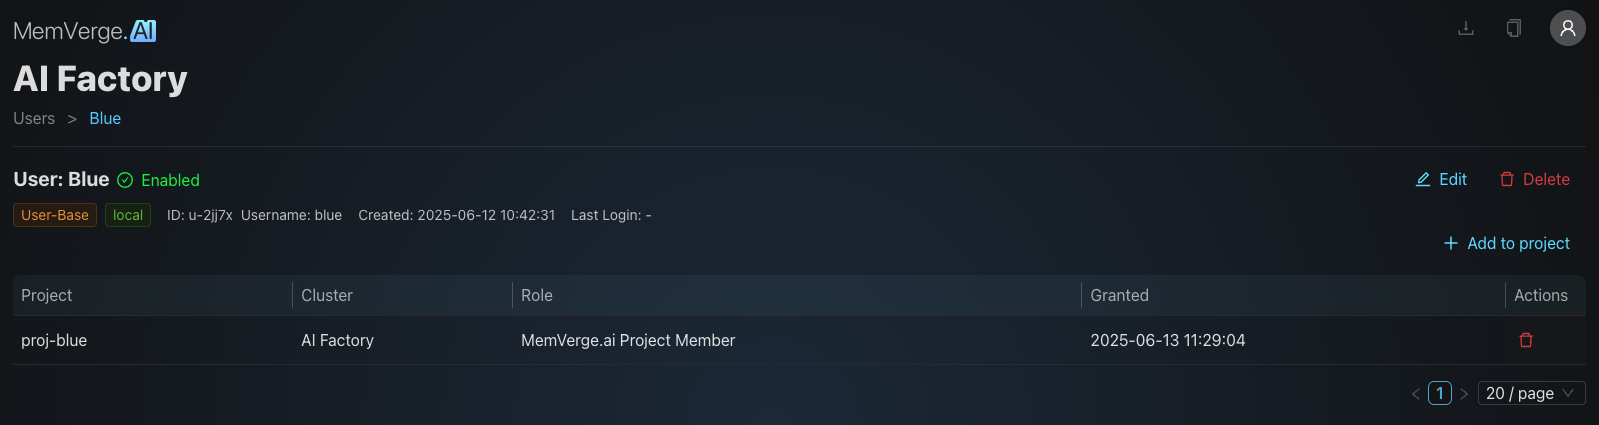Image resolution: width=1599 pixels, height=425 pixels.
Task: Click the download icon in header
Action: [x=1466, y=28]
